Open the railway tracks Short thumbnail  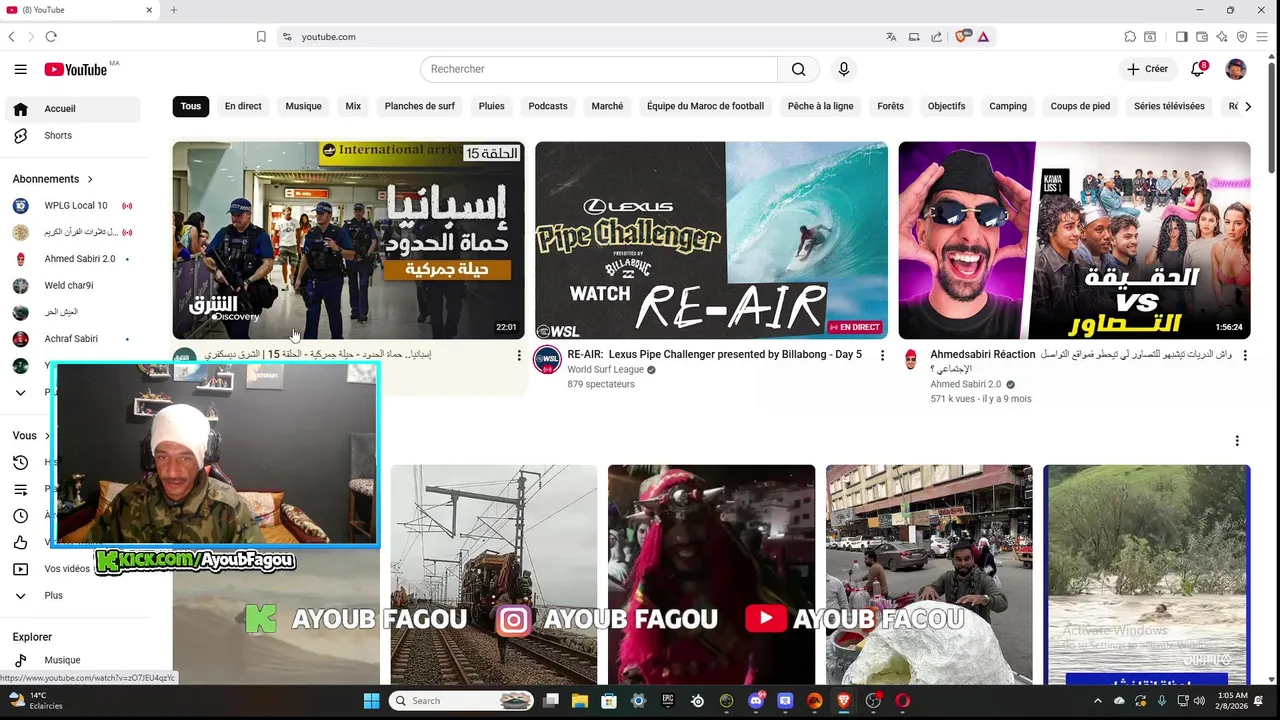tap(494, 575)
